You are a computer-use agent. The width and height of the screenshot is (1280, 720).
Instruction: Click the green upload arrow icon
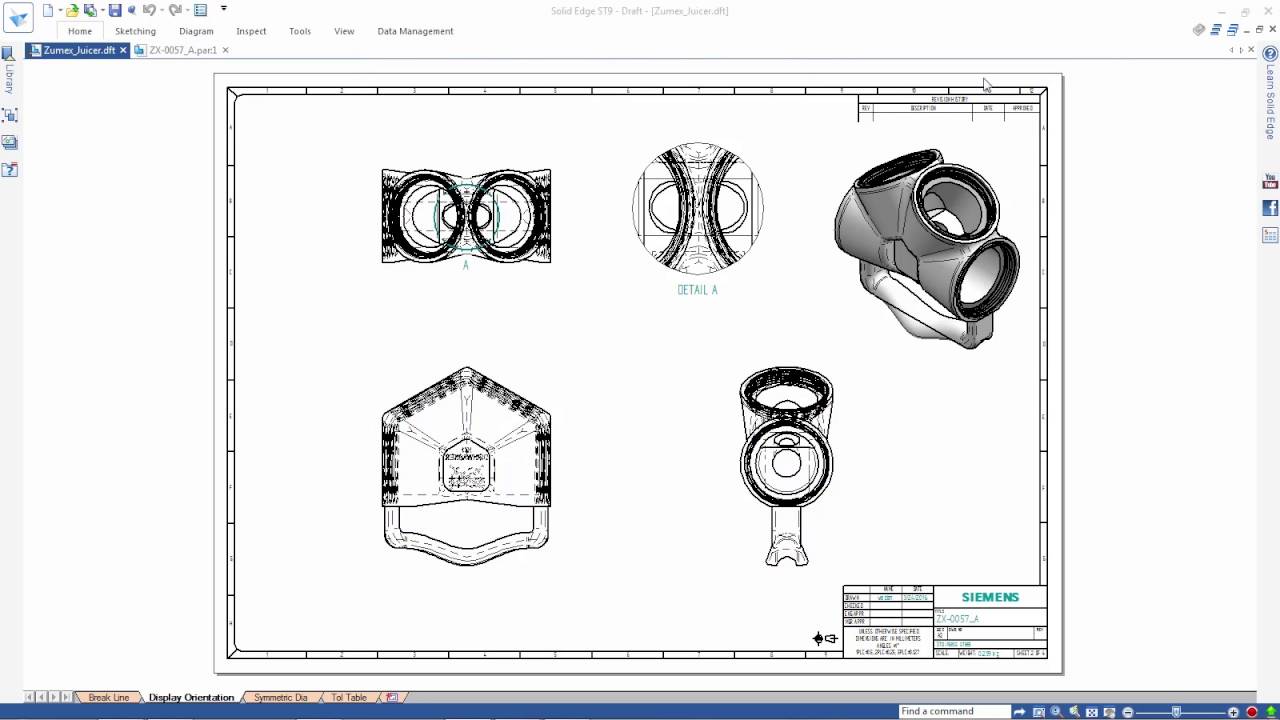coord(1270,712)
